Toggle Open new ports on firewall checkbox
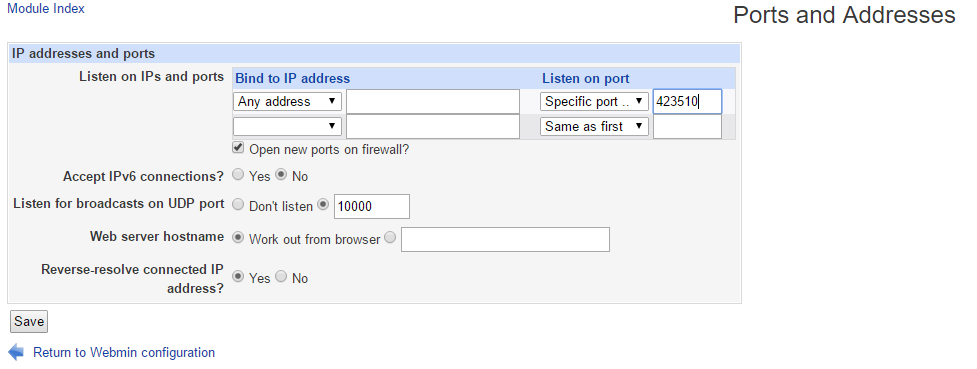977x369 pixels. (x=238, y=148)
